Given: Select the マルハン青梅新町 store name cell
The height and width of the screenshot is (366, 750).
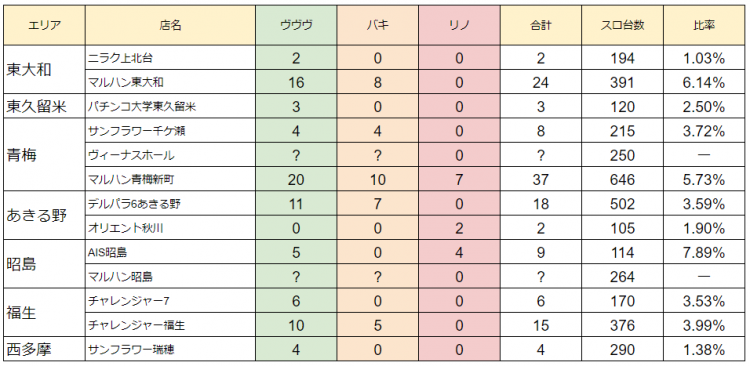Looking at the screenshot, I should [170, 179].
